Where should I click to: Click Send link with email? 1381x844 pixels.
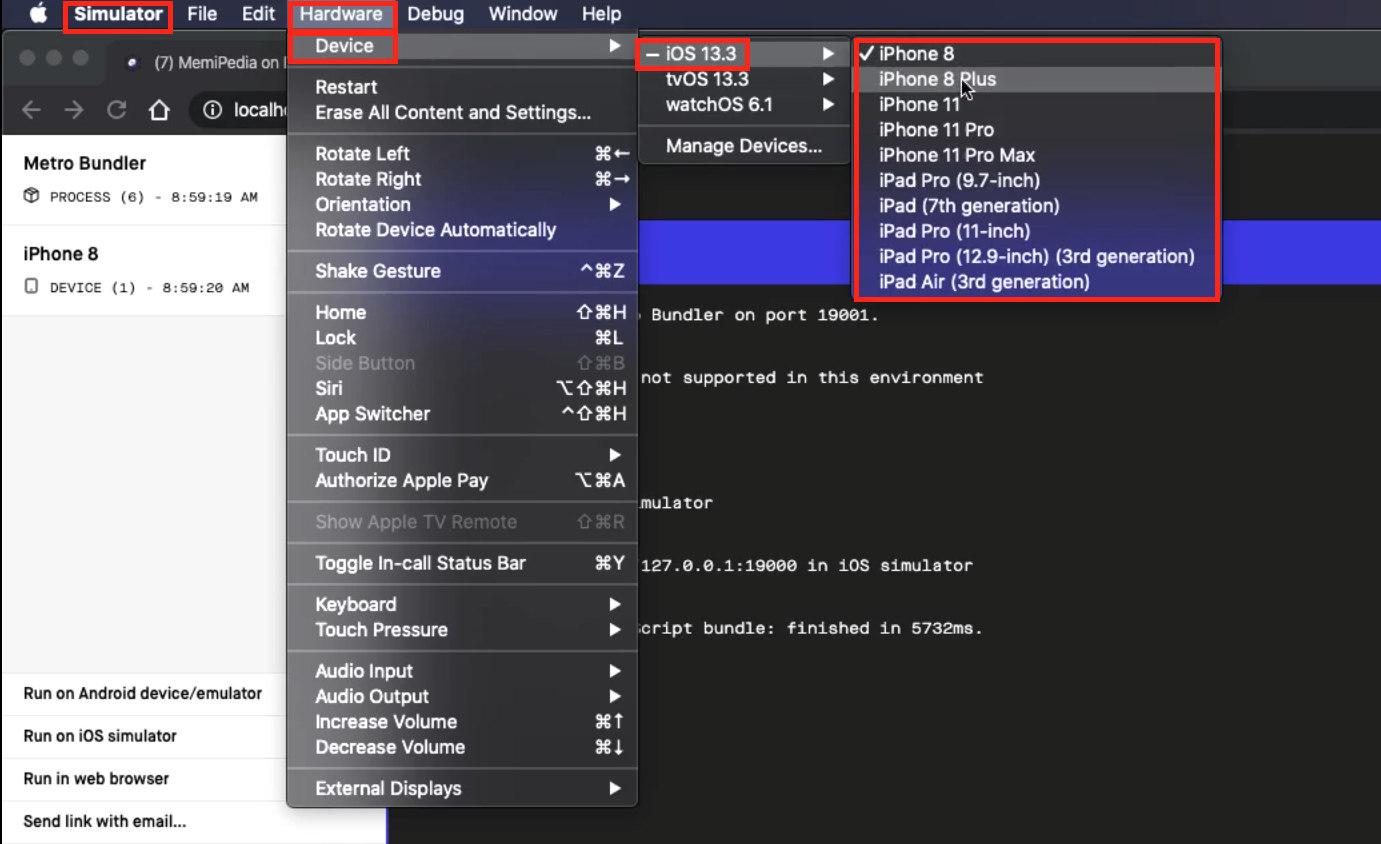[x=105, y=822]
